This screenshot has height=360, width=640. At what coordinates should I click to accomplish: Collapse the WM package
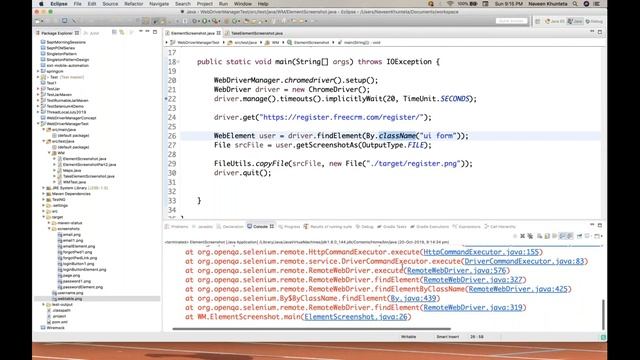pyautogui.click(x=49, y=153)
